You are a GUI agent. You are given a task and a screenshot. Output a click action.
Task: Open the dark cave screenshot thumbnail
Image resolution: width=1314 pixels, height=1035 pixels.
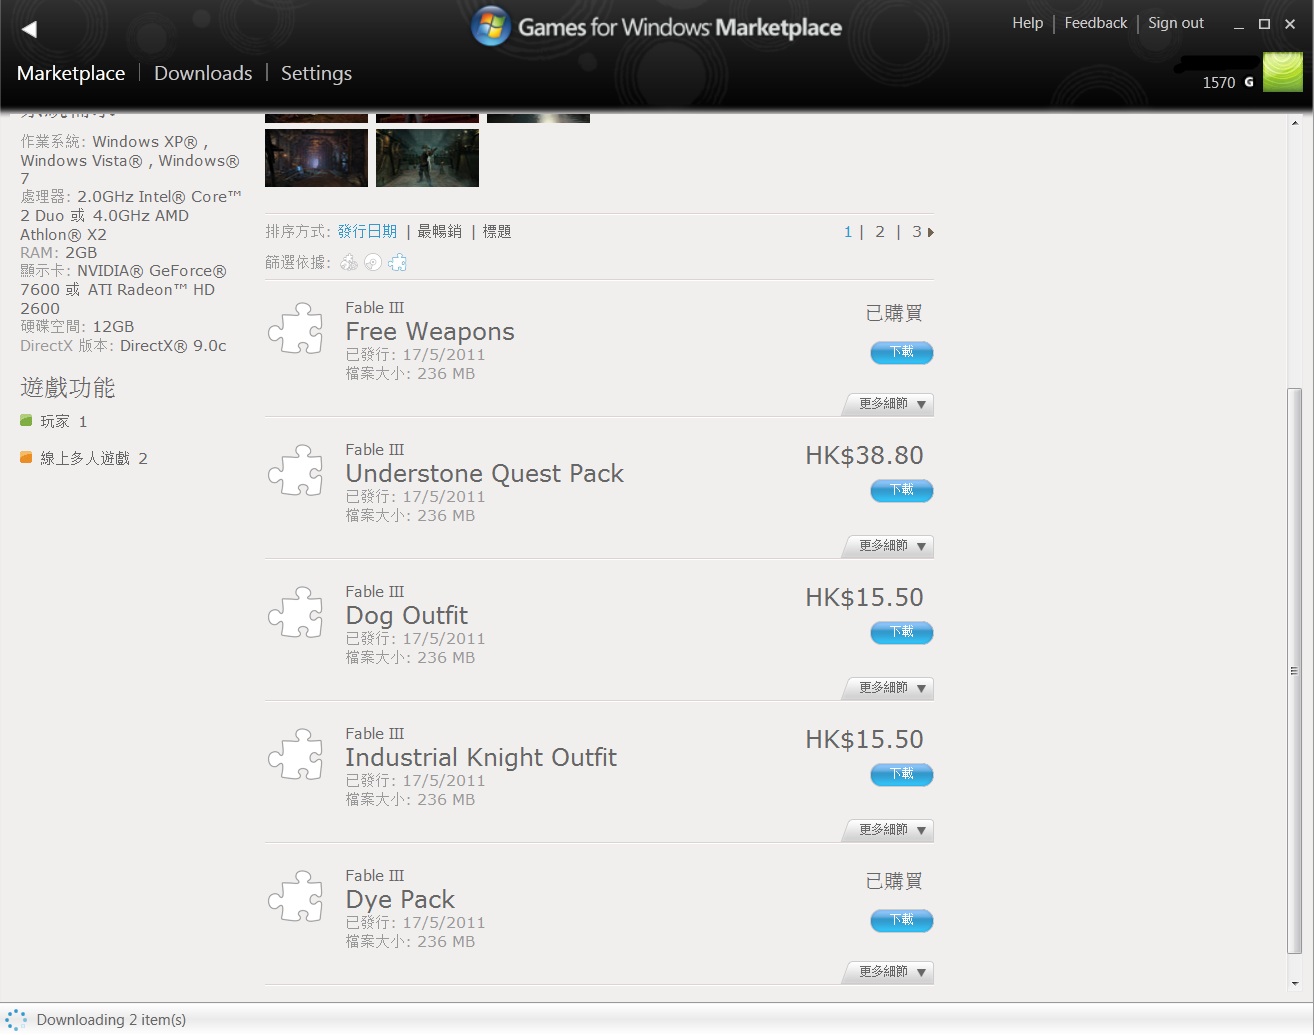pyautogui.click(x=316, y=158)
